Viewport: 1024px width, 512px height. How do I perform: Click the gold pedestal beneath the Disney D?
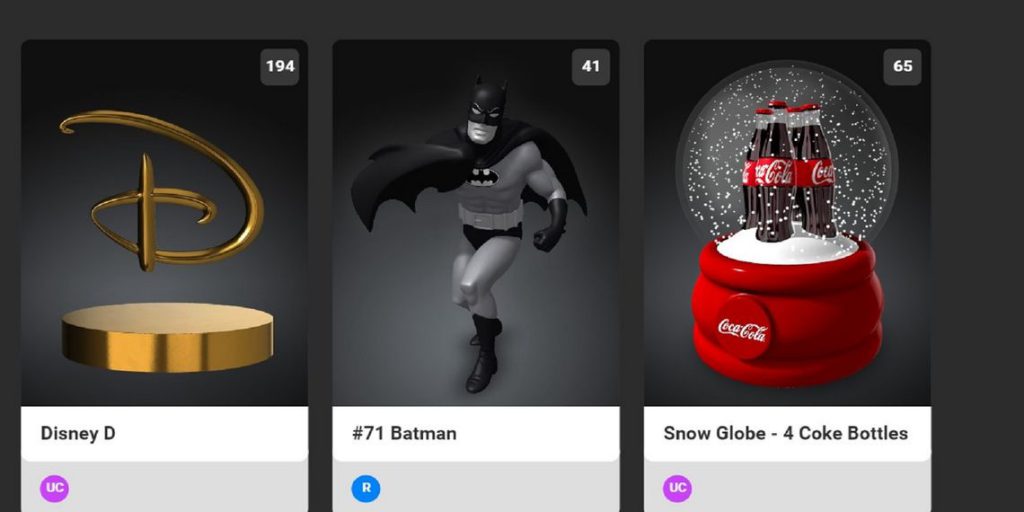[167, 337]
